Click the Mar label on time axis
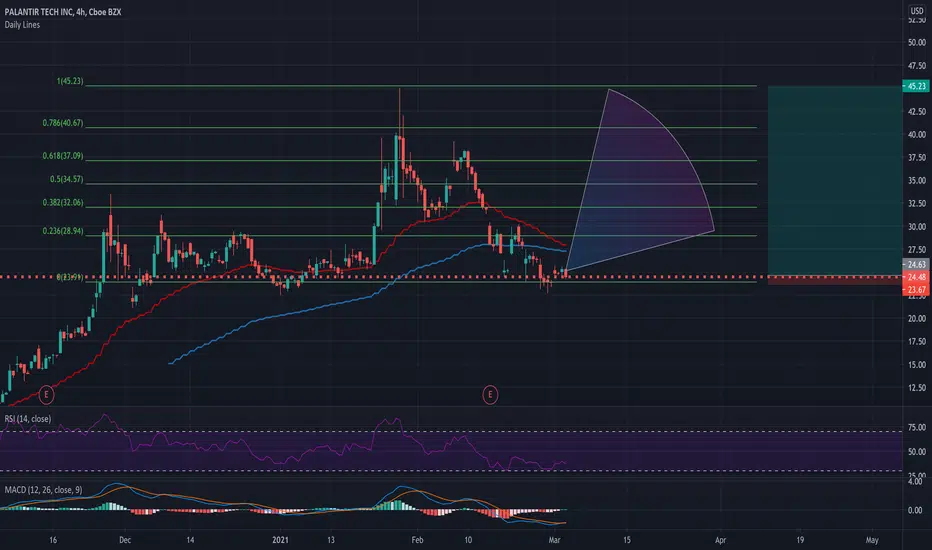The image size is (932, 550). point(555,540)
